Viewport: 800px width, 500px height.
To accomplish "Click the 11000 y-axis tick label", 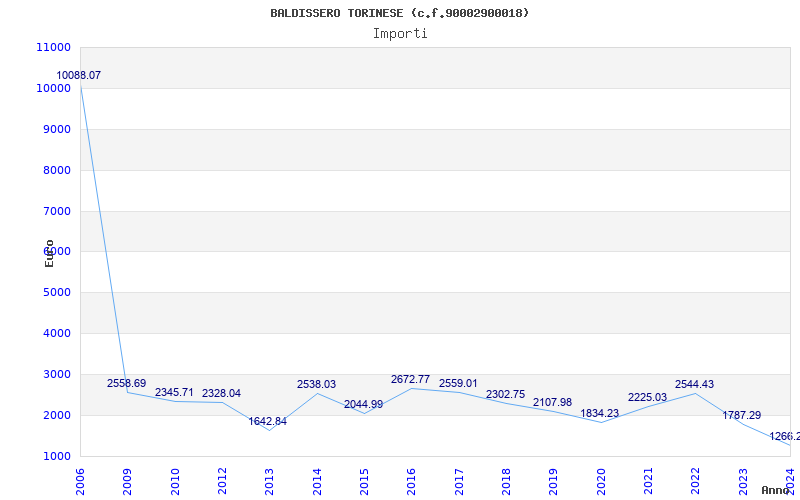I will 54,47.
